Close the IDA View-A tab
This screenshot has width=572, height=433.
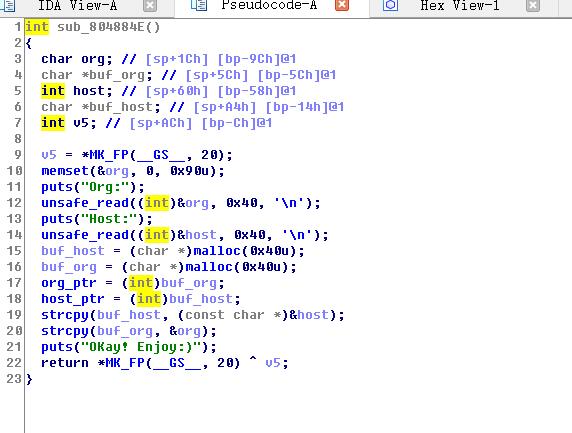click(x=150, y=5)
